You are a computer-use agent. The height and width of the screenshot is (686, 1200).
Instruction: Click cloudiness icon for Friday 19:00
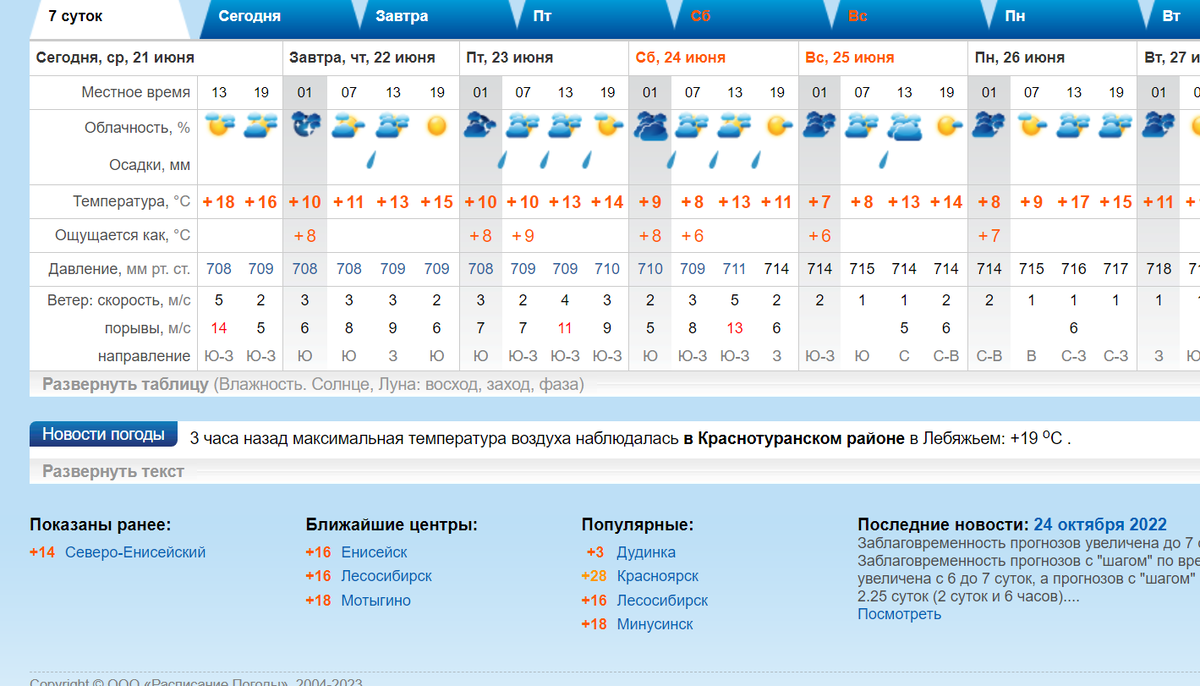(x=607, y=126)
